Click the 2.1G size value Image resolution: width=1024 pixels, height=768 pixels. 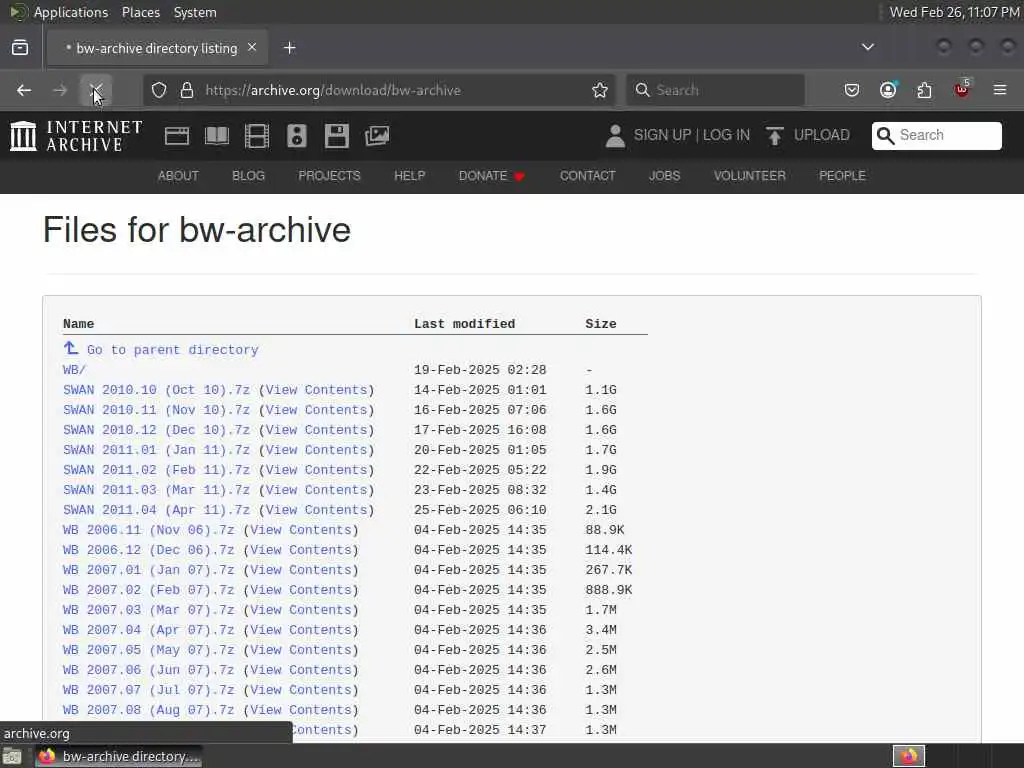tap(601, 510)
